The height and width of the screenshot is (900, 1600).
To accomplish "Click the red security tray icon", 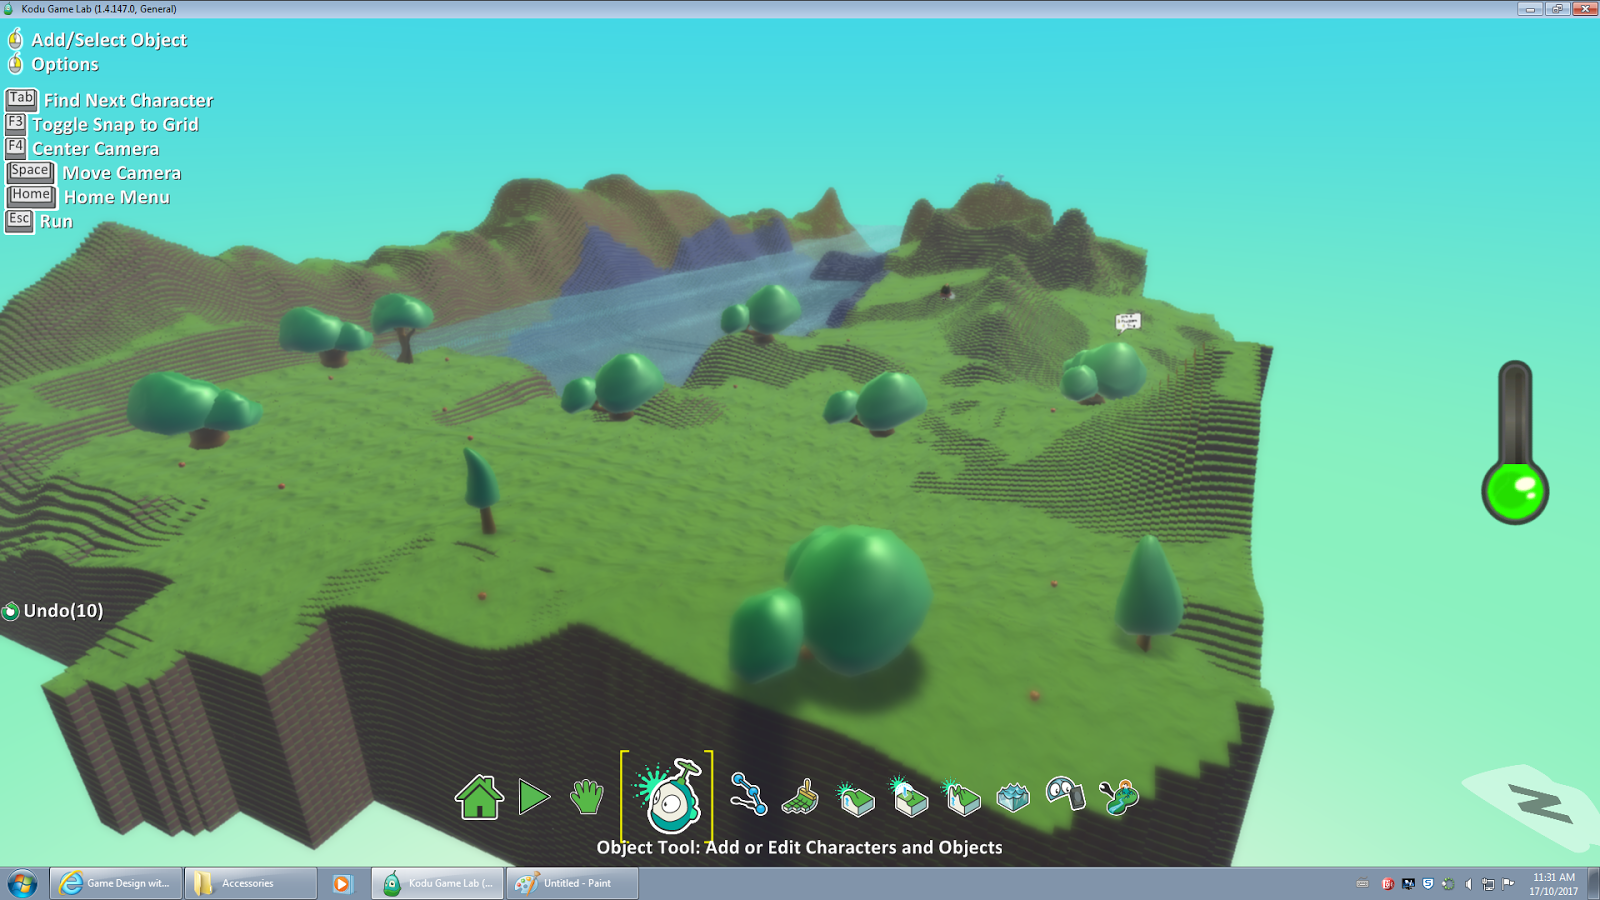I will 1388,884.
